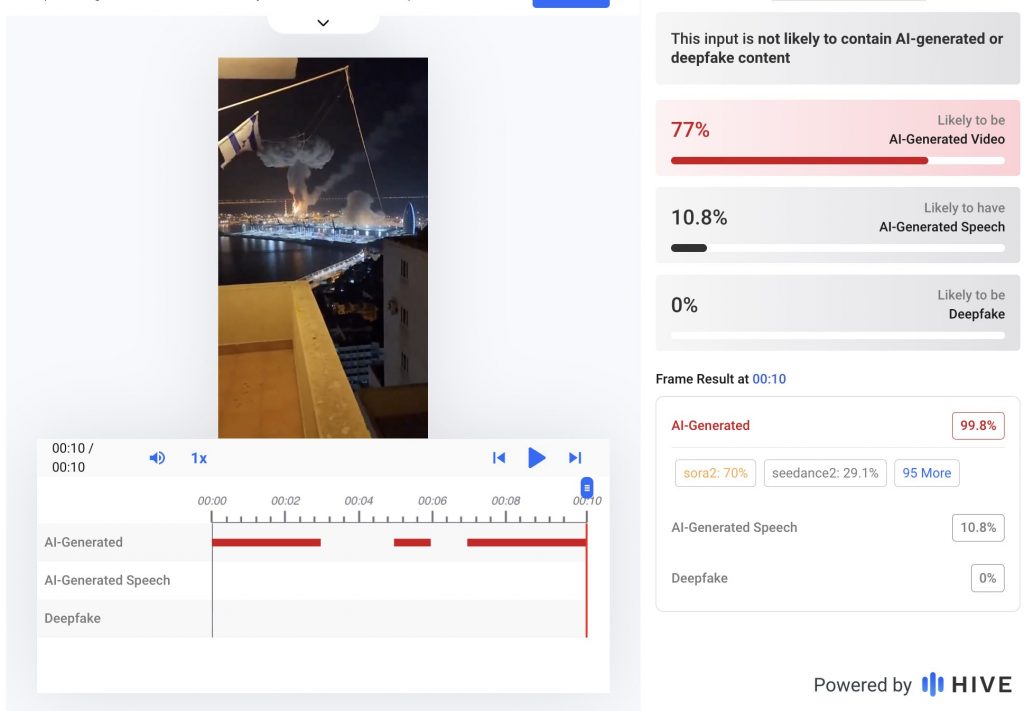Click the last AI-Generated timeline segment
This screenshot has width=1024, height=711.
tap(526, 542)
